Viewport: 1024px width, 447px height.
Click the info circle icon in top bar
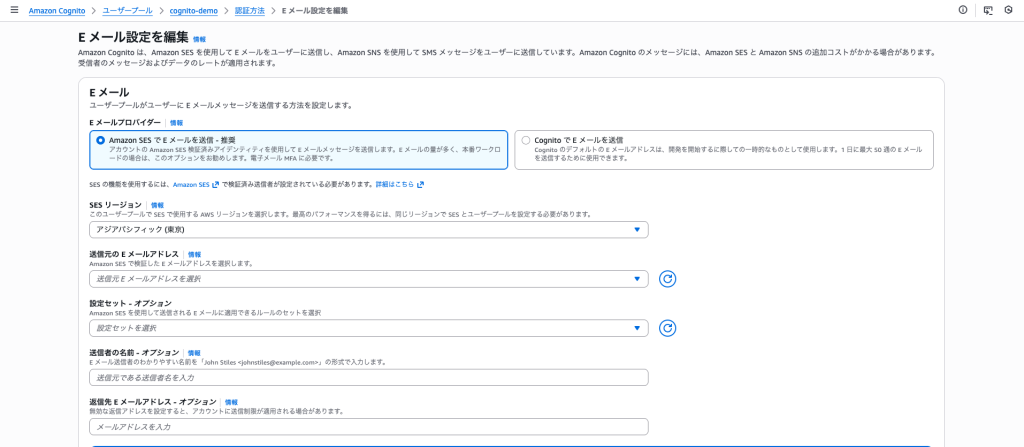tap(962, 10)
